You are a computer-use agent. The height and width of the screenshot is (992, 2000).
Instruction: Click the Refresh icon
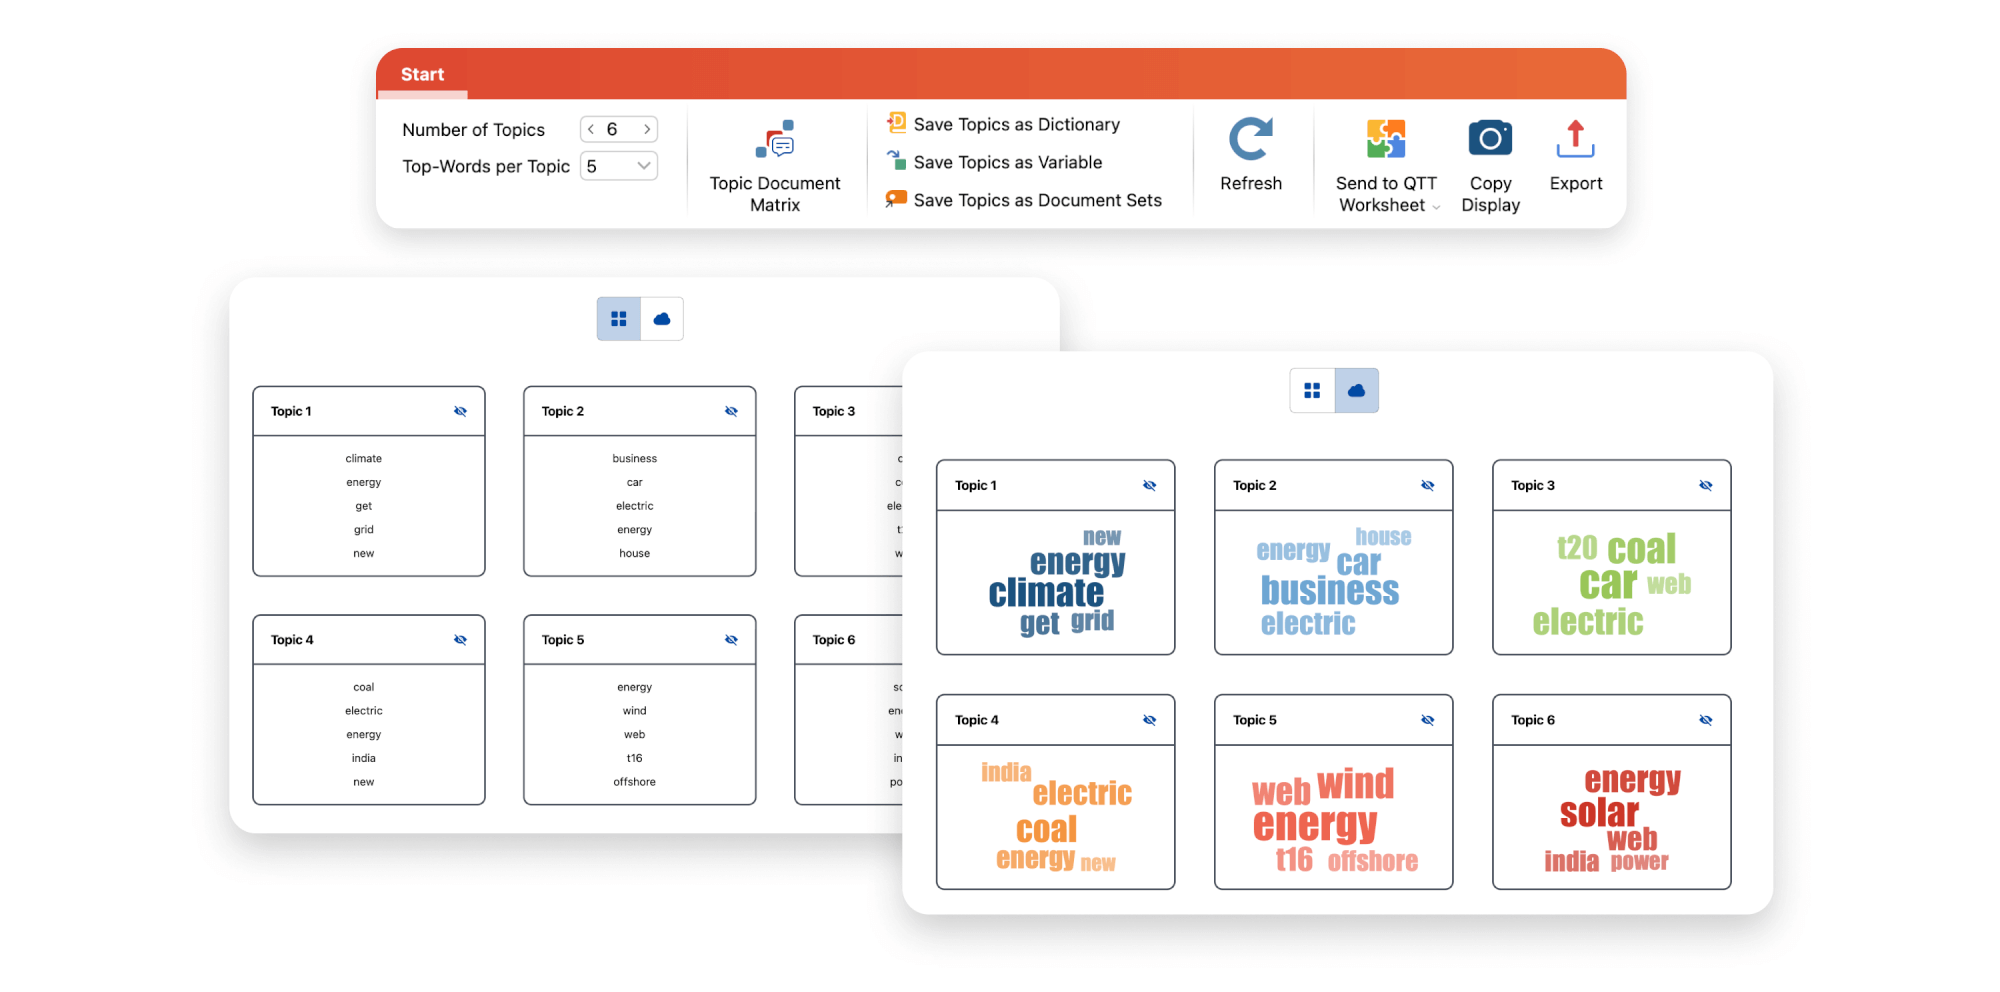point(1250,140)
